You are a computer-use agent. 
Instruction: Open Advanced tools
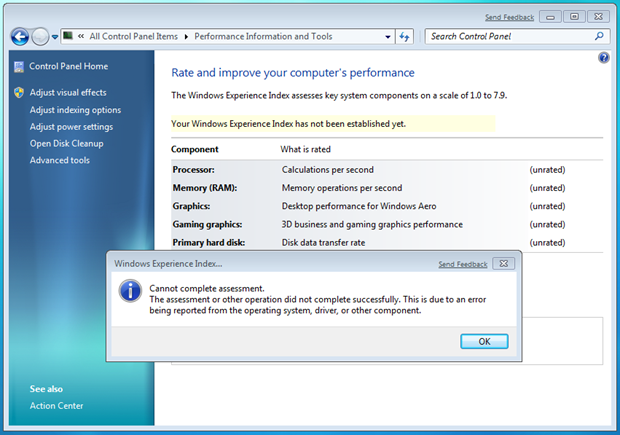[x=60, y=160]
